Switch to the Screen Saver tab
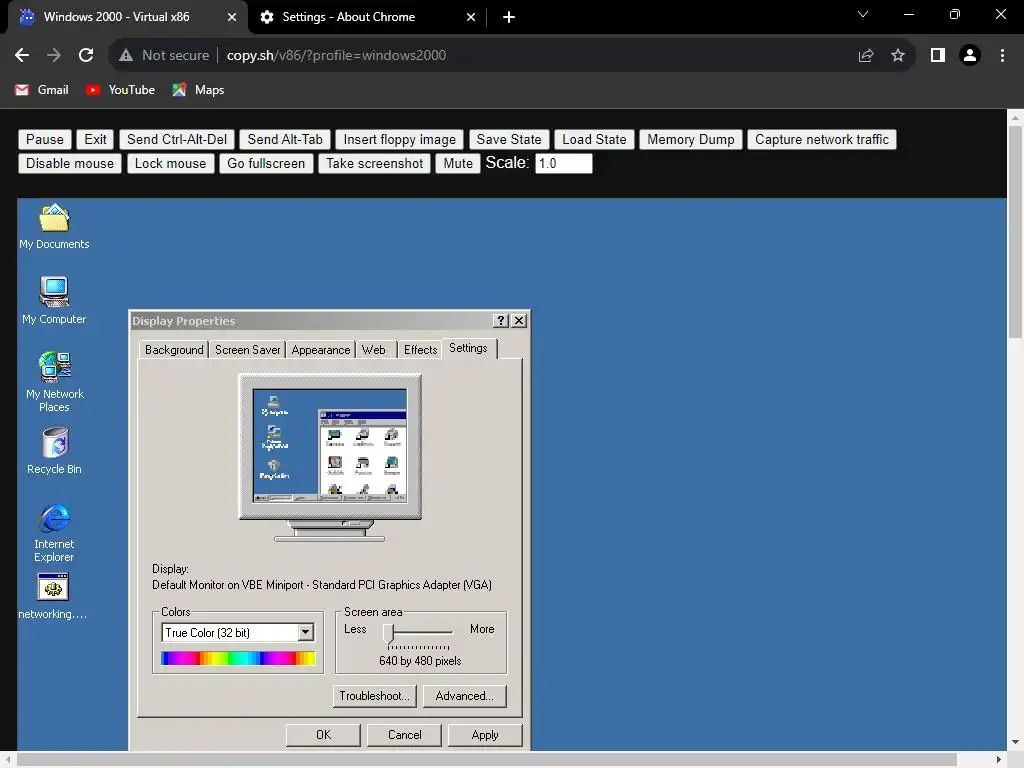Image resolution: width=1024 pixels, height=768 pixels. [x=248, y=350]
